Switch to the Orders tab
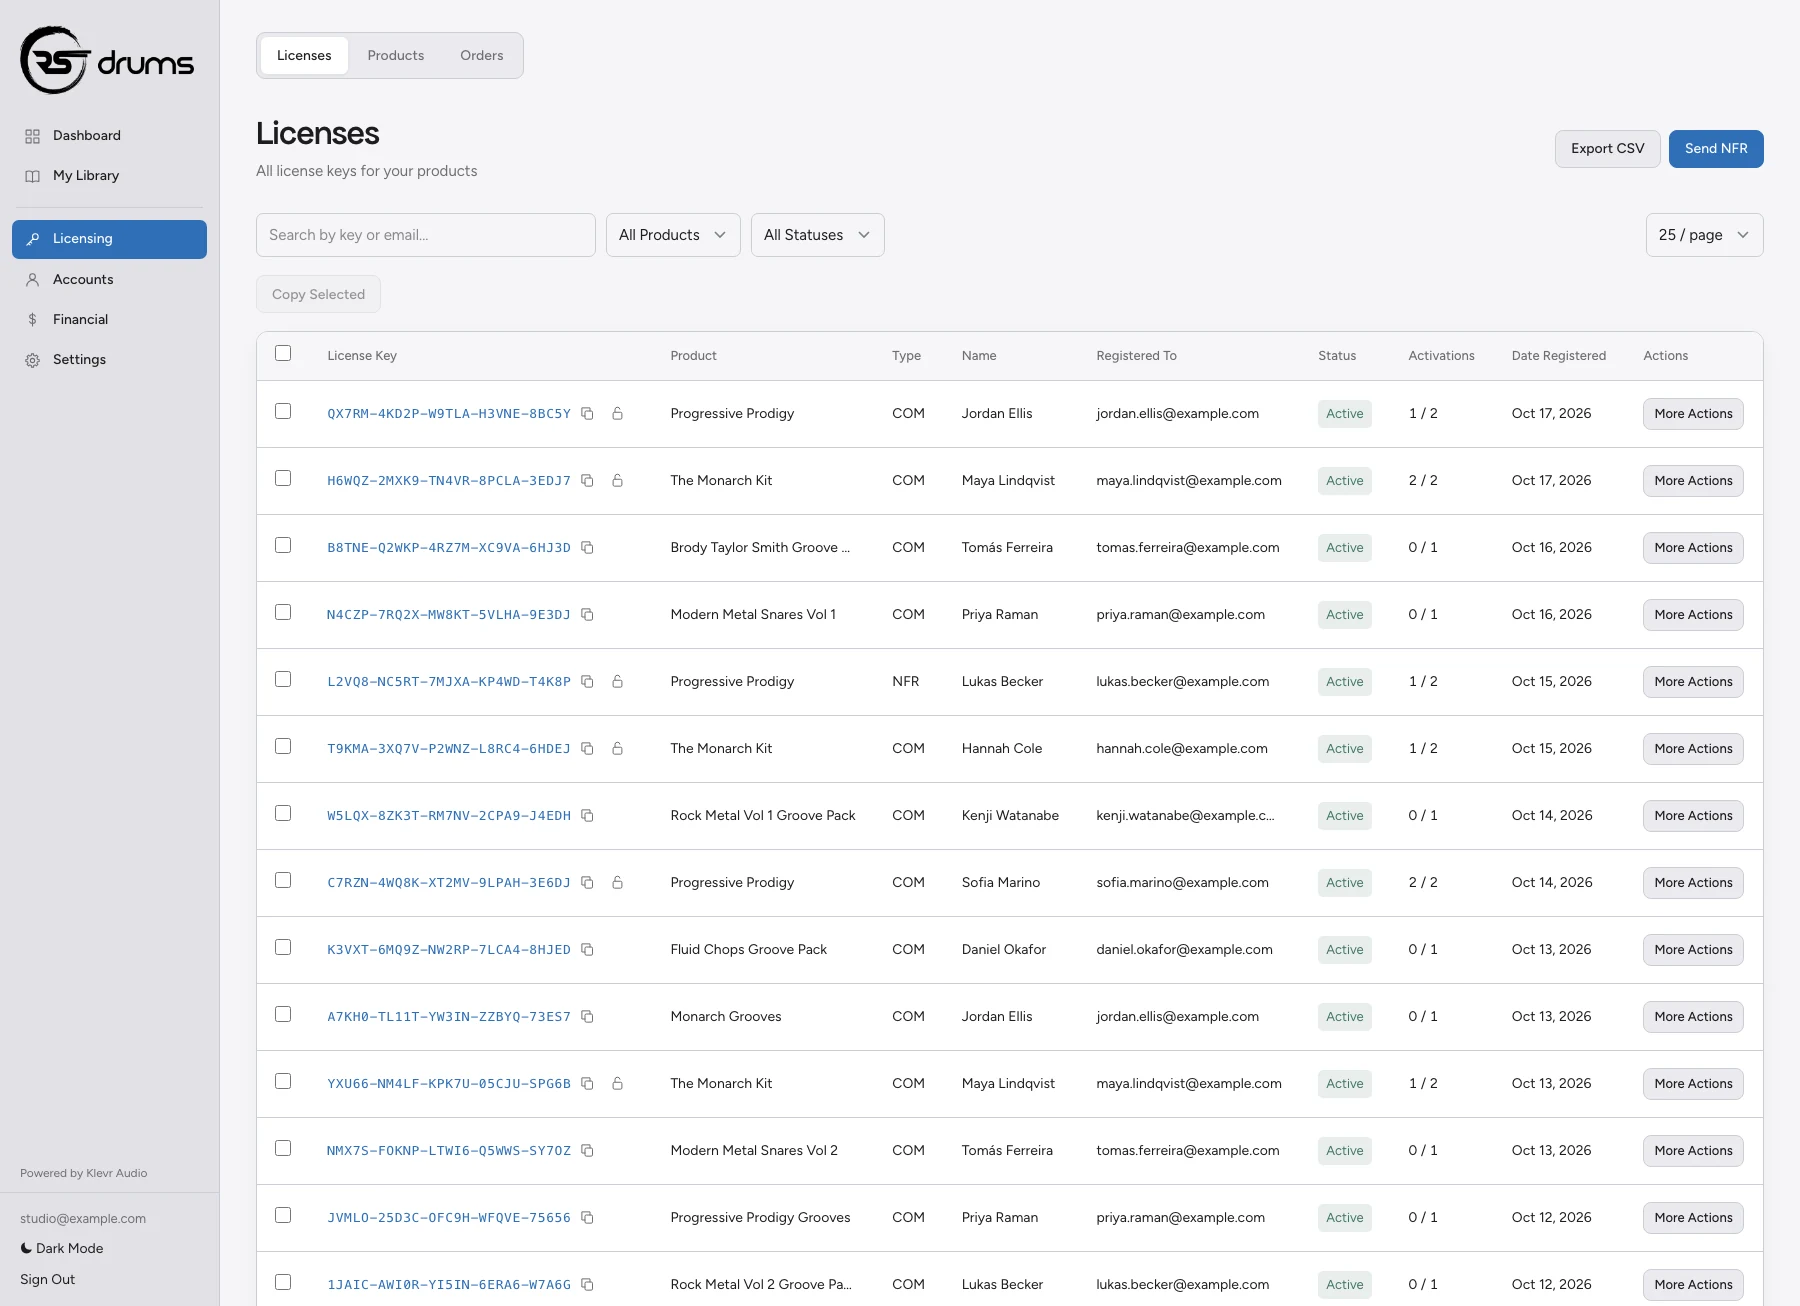The width and height of the screenshot is (1800, 1306). (x=481, y=55)
